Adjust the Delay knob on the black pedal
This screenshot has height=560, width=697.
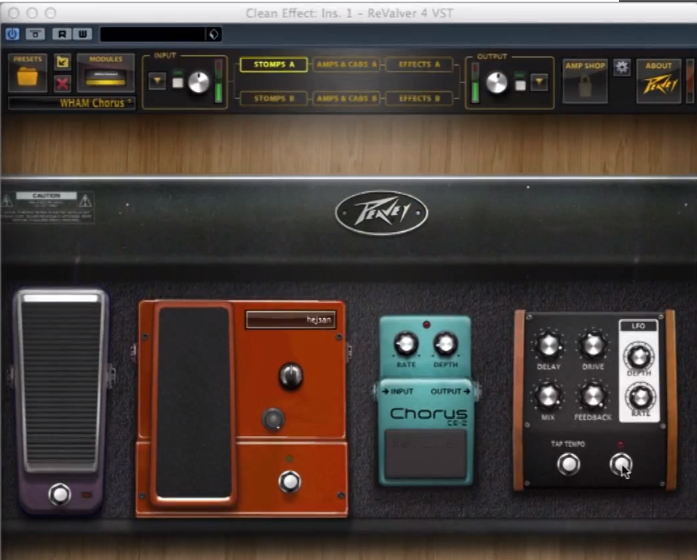pyautogui.click(x=549, y=346)
